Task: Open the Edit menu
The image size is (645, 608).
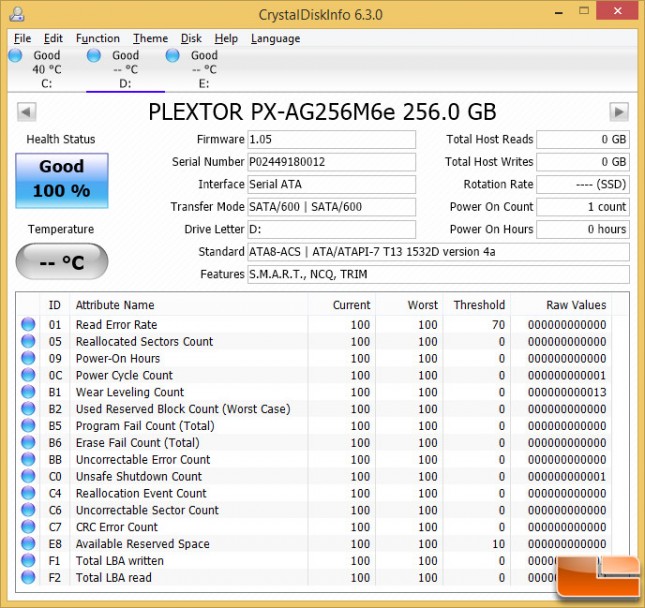Action: (53, 38)
